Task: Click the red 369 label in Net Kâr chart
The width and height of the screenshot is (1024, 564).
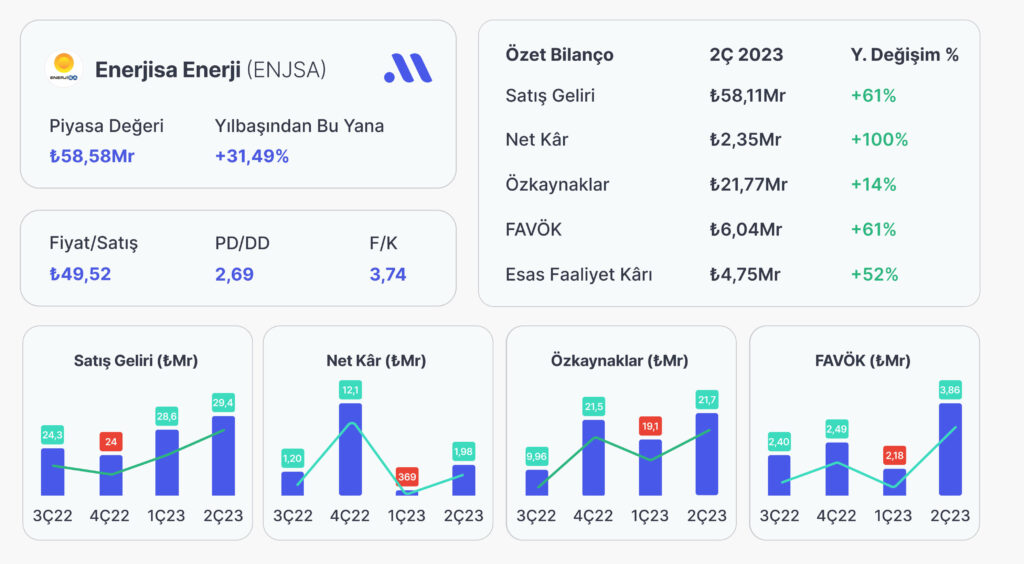Action: pyautogui.click(x=407, y=477)
